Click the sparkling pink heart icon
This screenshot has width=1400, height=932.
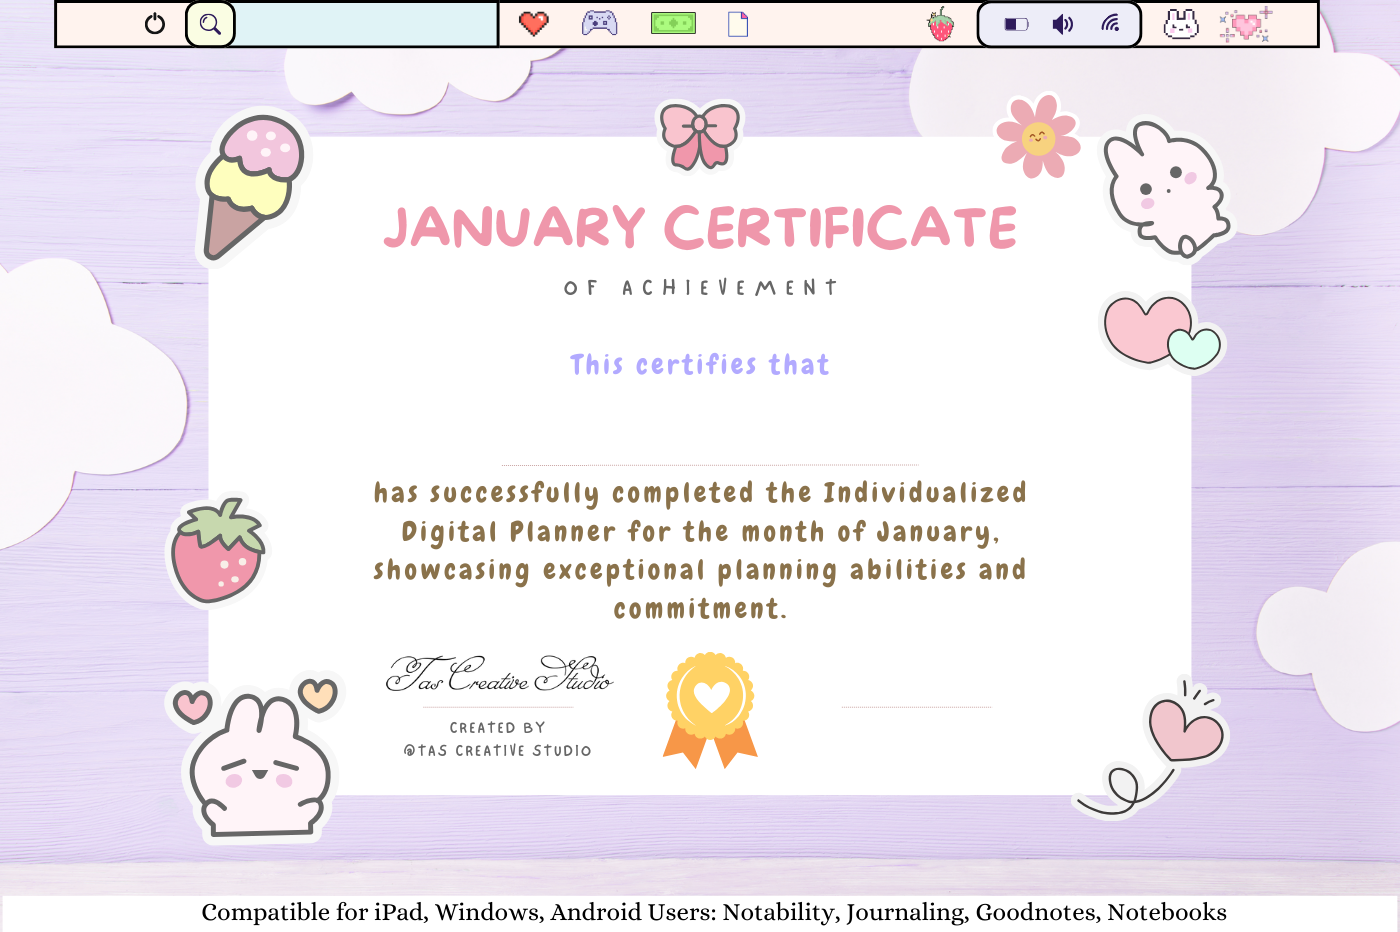(x=1245, y=24)
